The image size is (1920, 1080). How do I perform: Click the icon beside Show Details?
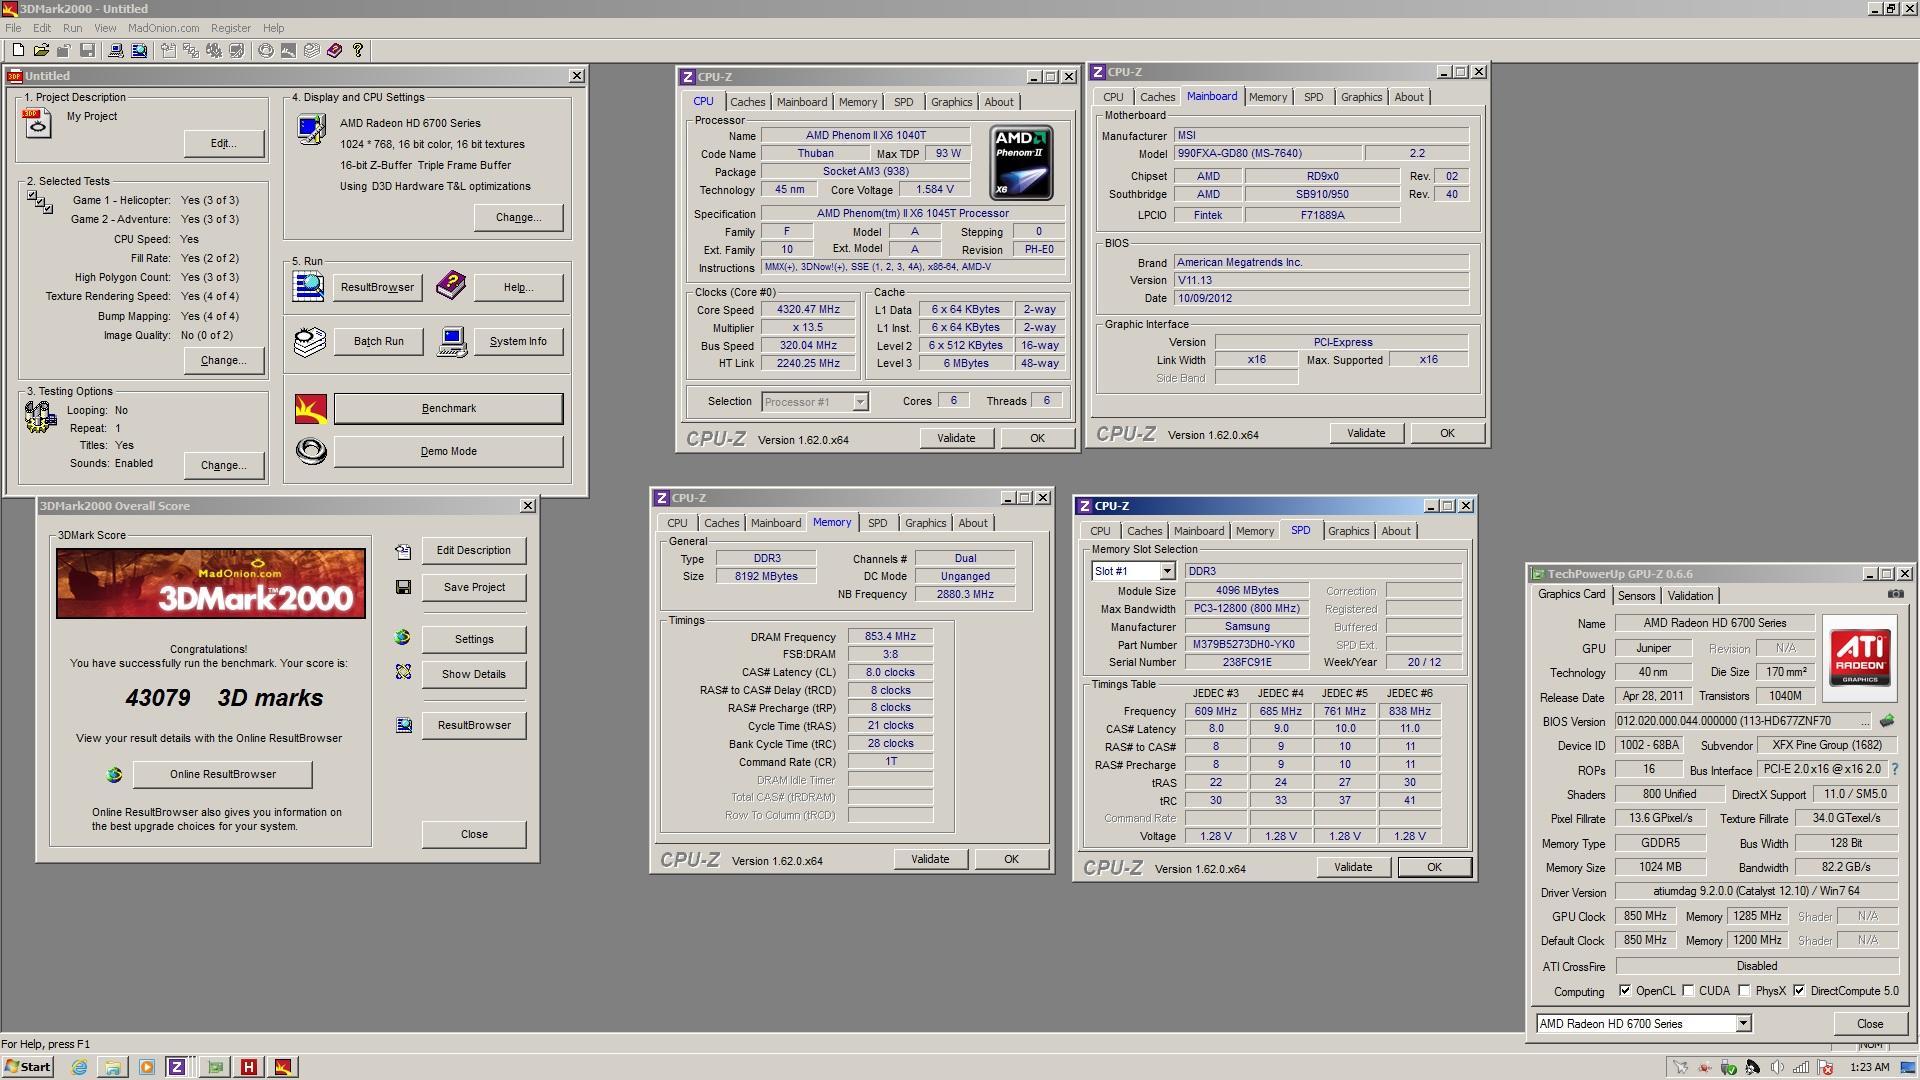403,673
